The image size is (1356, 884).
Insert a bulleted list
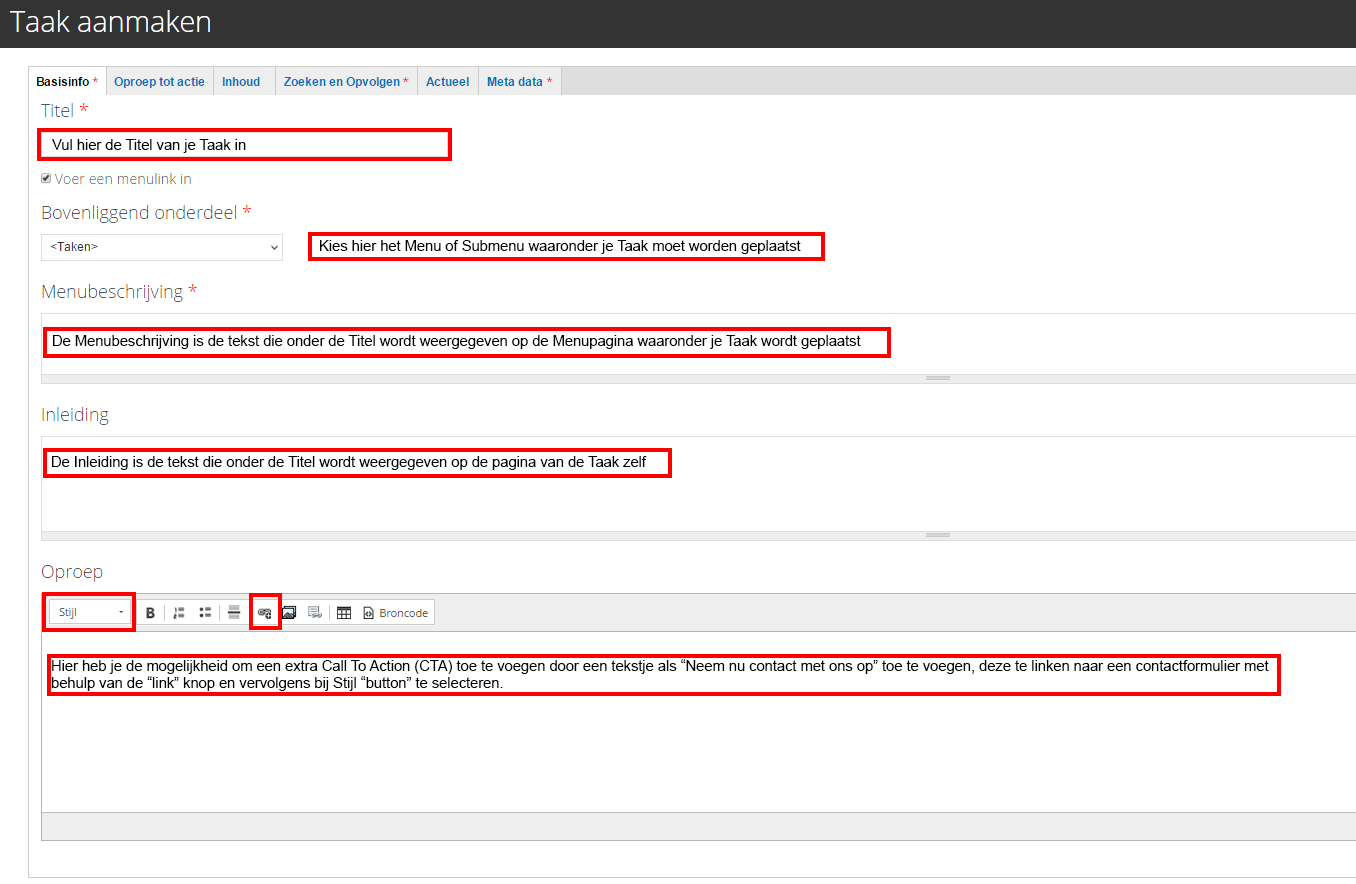pos(205,613)
